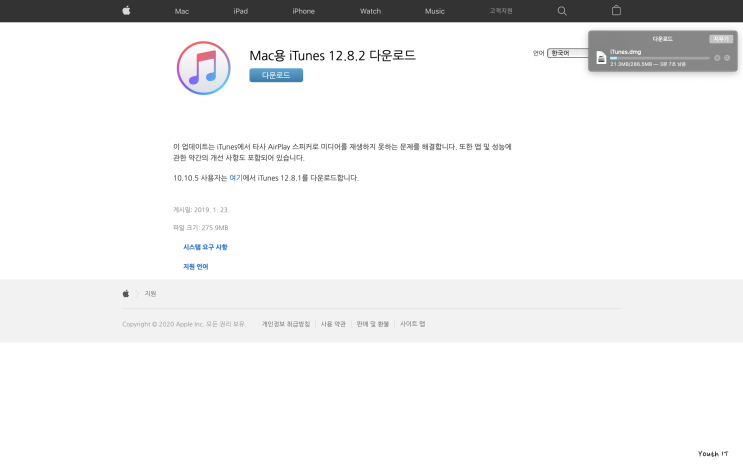Click the 지원 breadcrumb link in footer

[x=150, y=294]
